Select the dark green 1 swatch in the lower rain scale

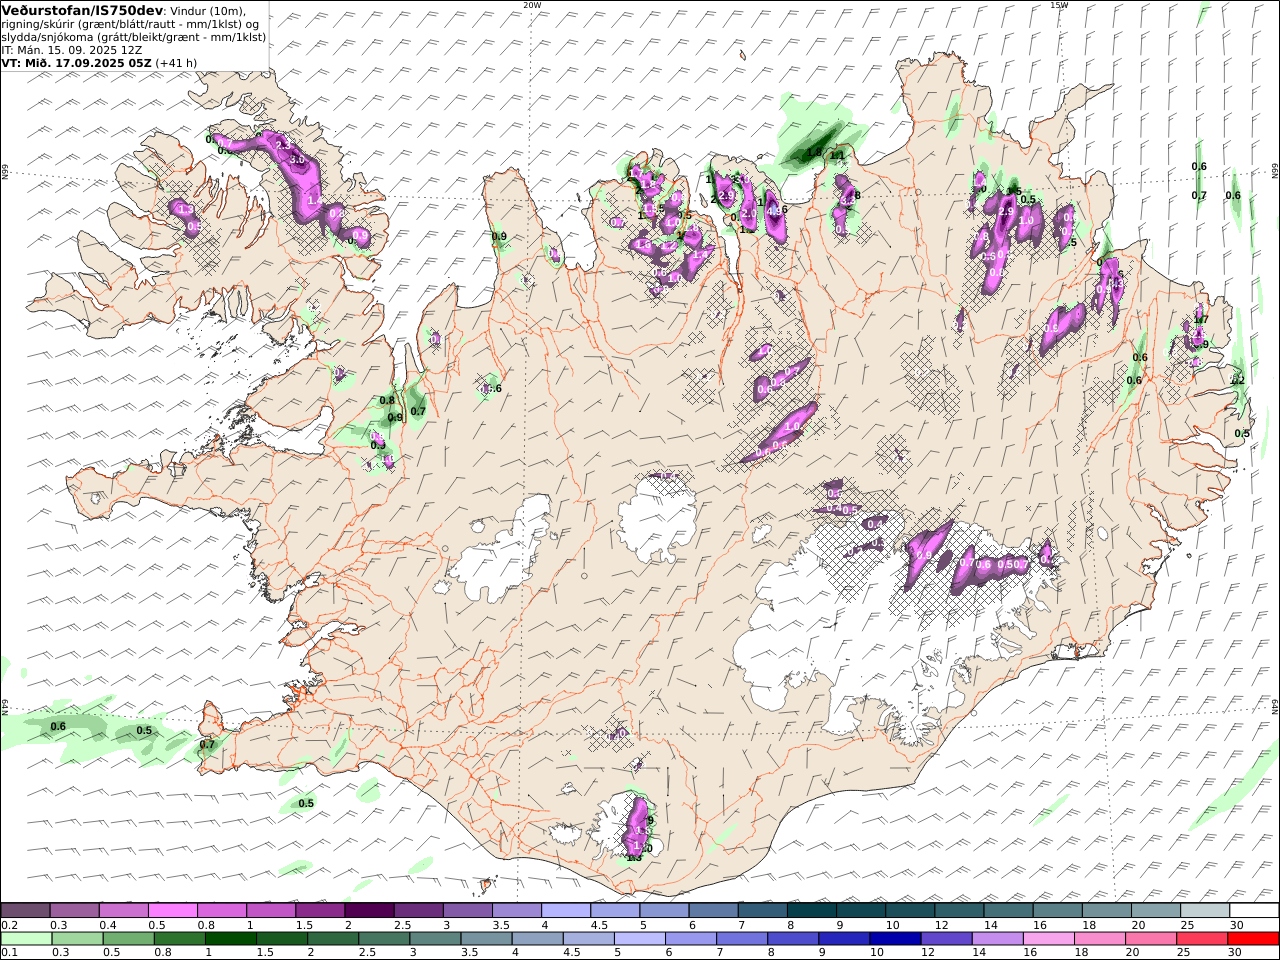[x=231, y=938]
